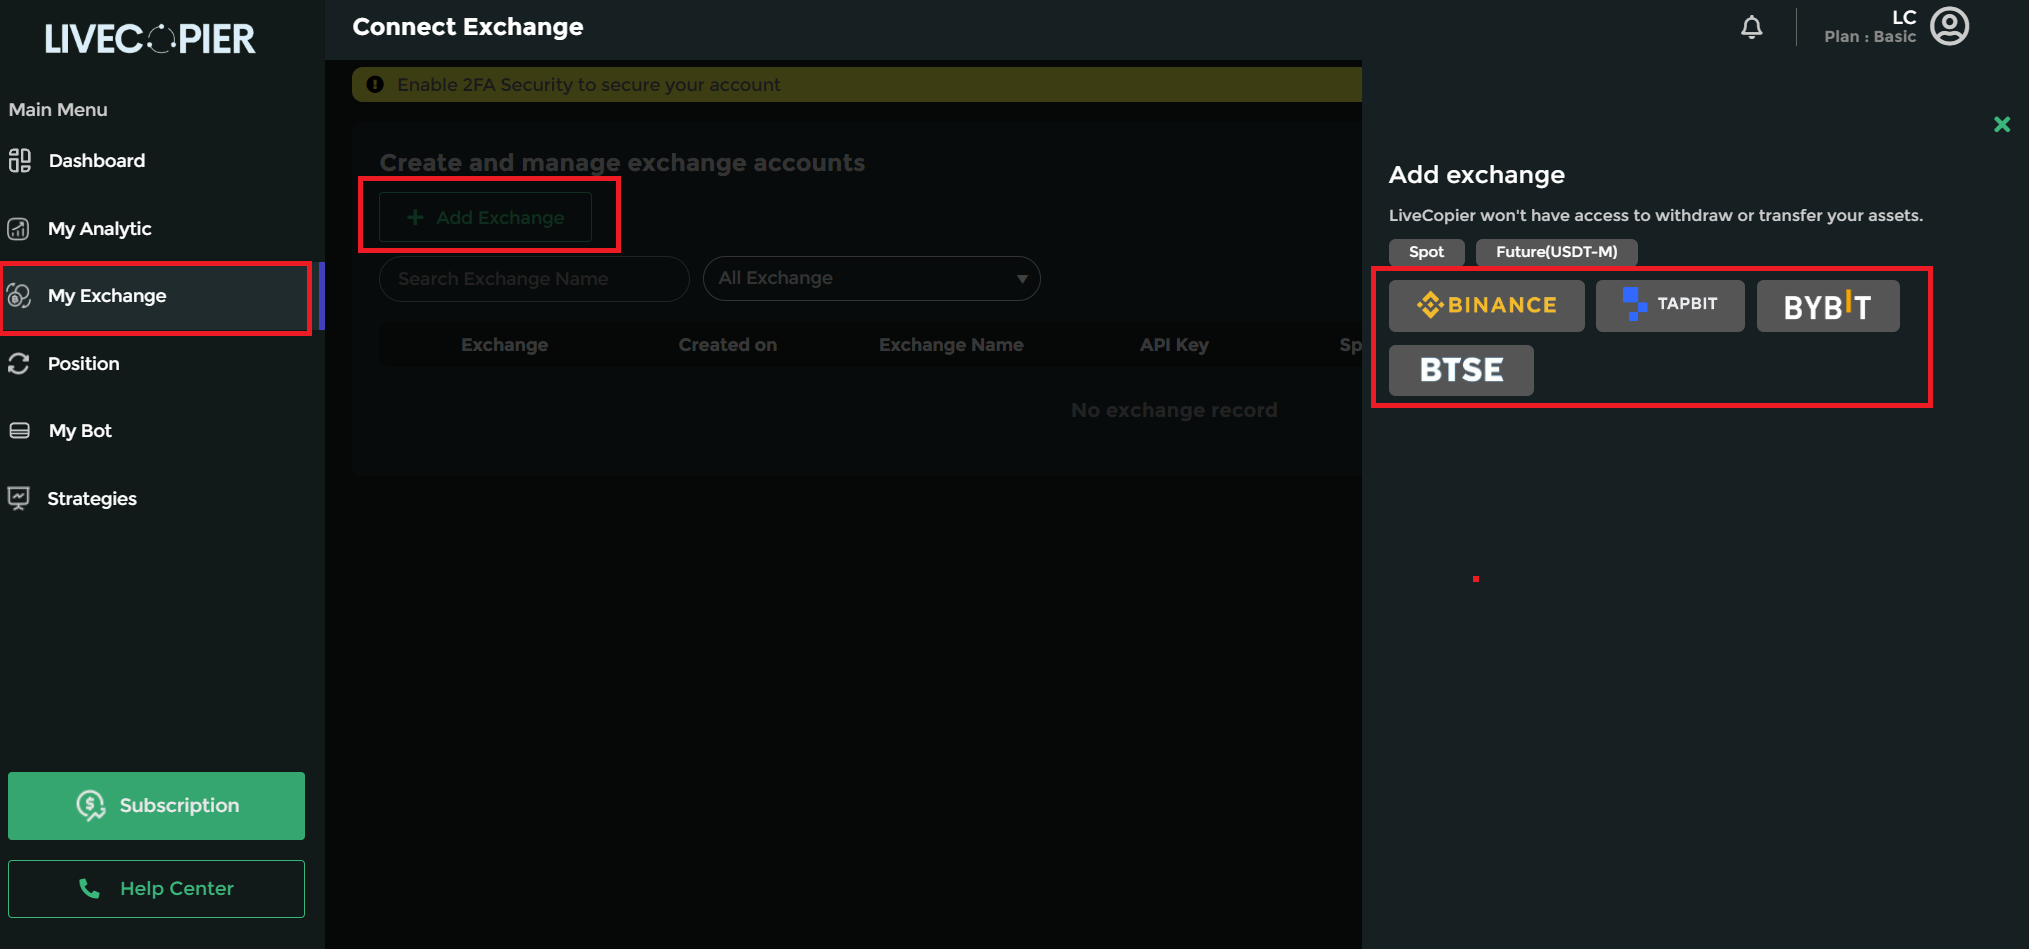
Task: Select the Tapbit exchange
Action: click(x=1670, y=305)
